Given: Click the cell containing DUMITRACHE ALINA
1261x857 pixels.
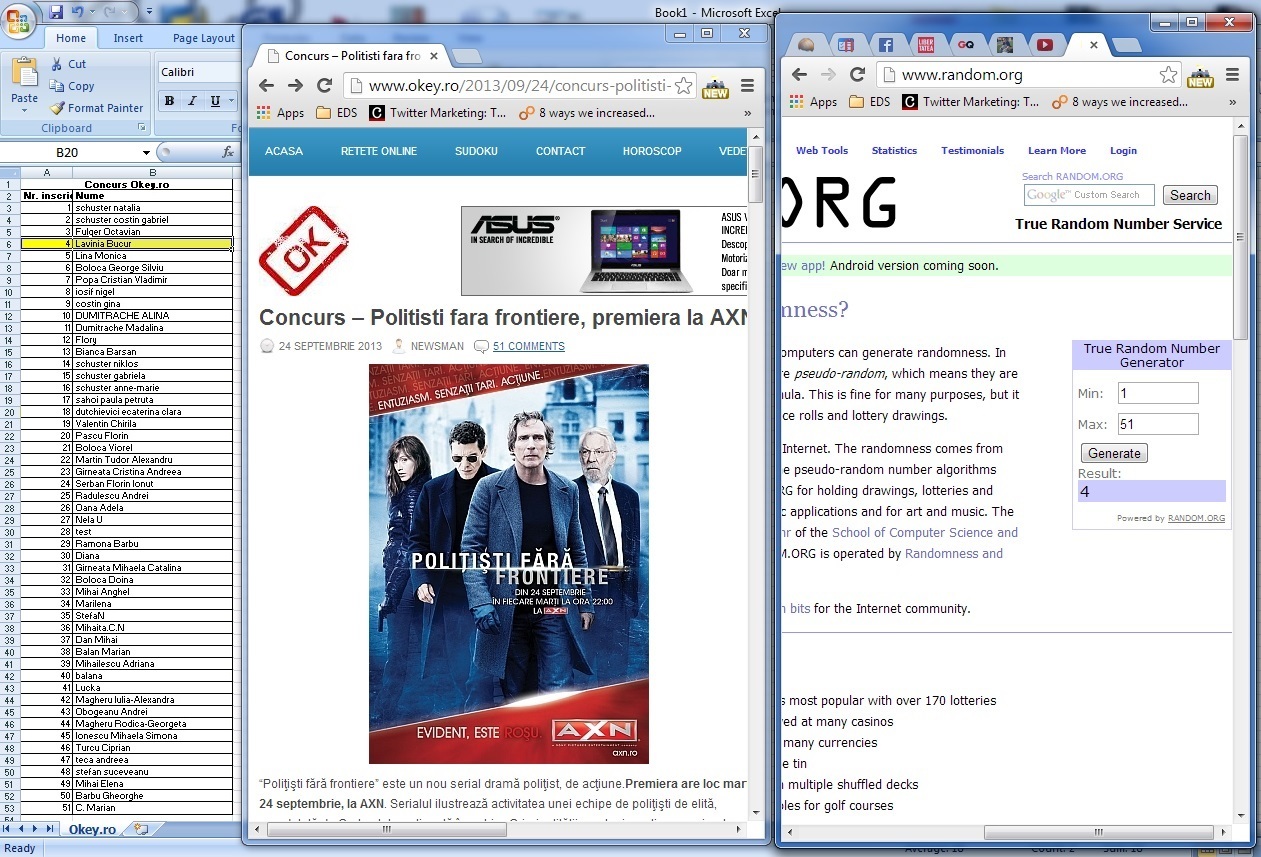Looking at the screenshot, I should pos(152,315).
